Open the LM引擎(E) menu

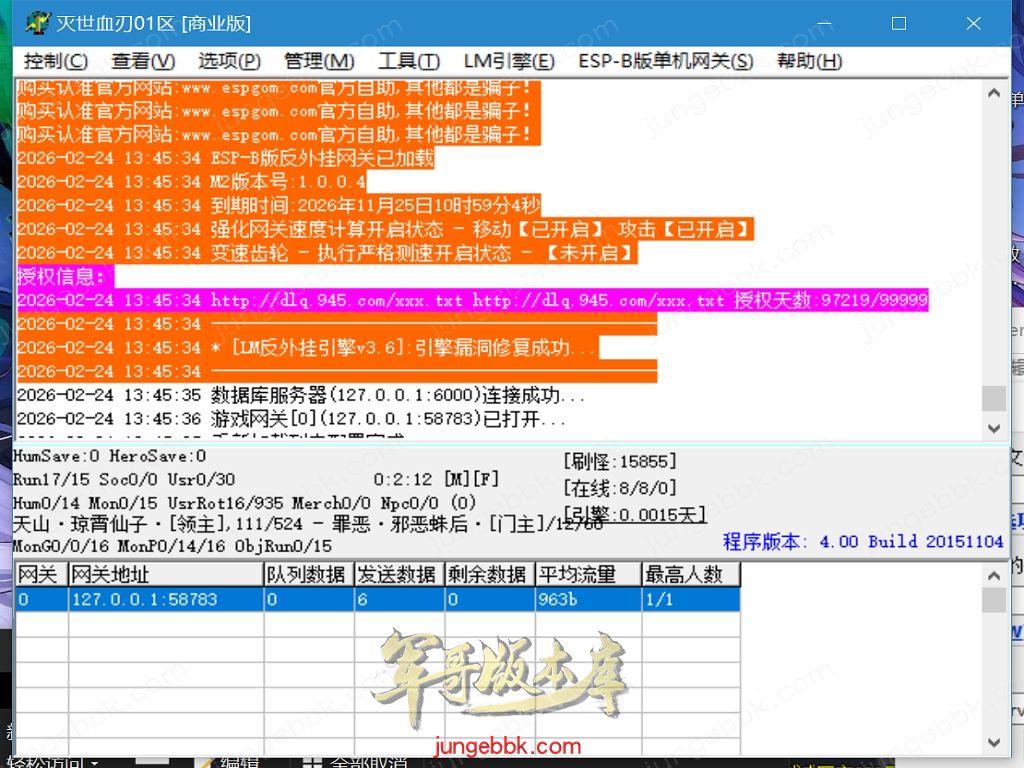(509, 61)
